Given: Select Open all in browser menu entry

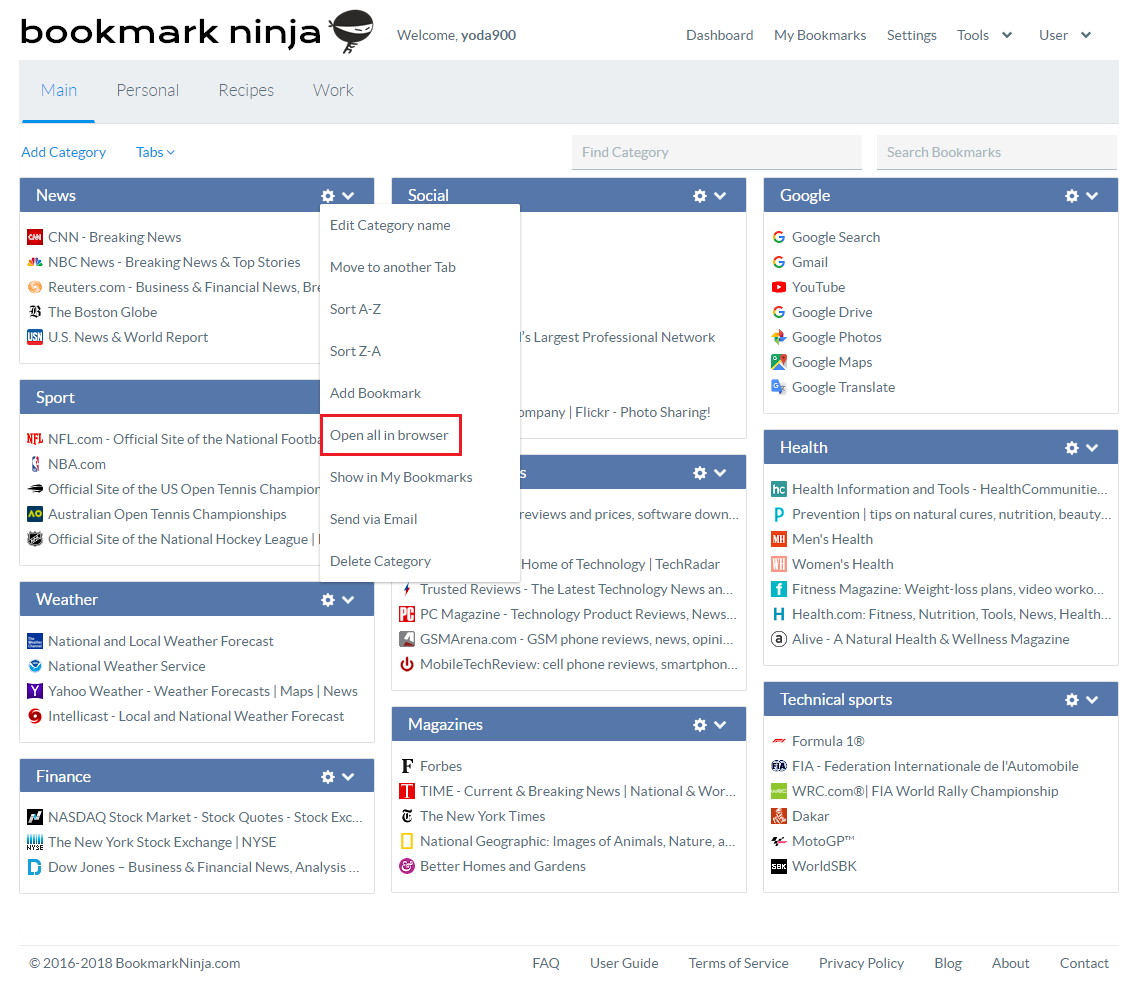Looking at the screenshot, I should [390, 434].
